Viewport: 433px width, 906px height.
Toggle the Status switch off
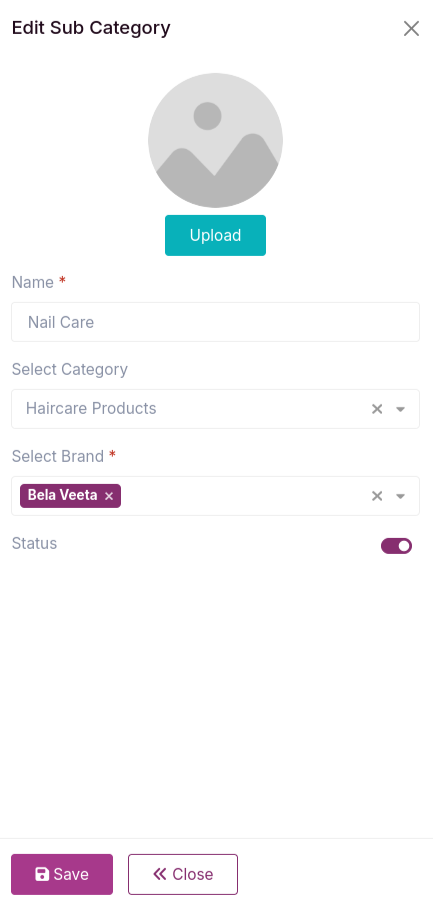[396, 546]
